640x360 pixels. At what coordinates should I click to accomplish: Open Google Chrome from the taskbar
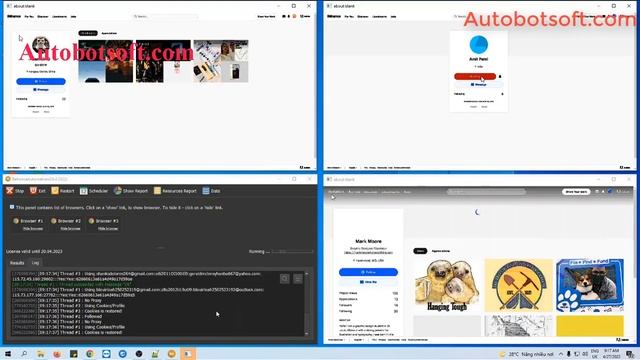[90, 354]
